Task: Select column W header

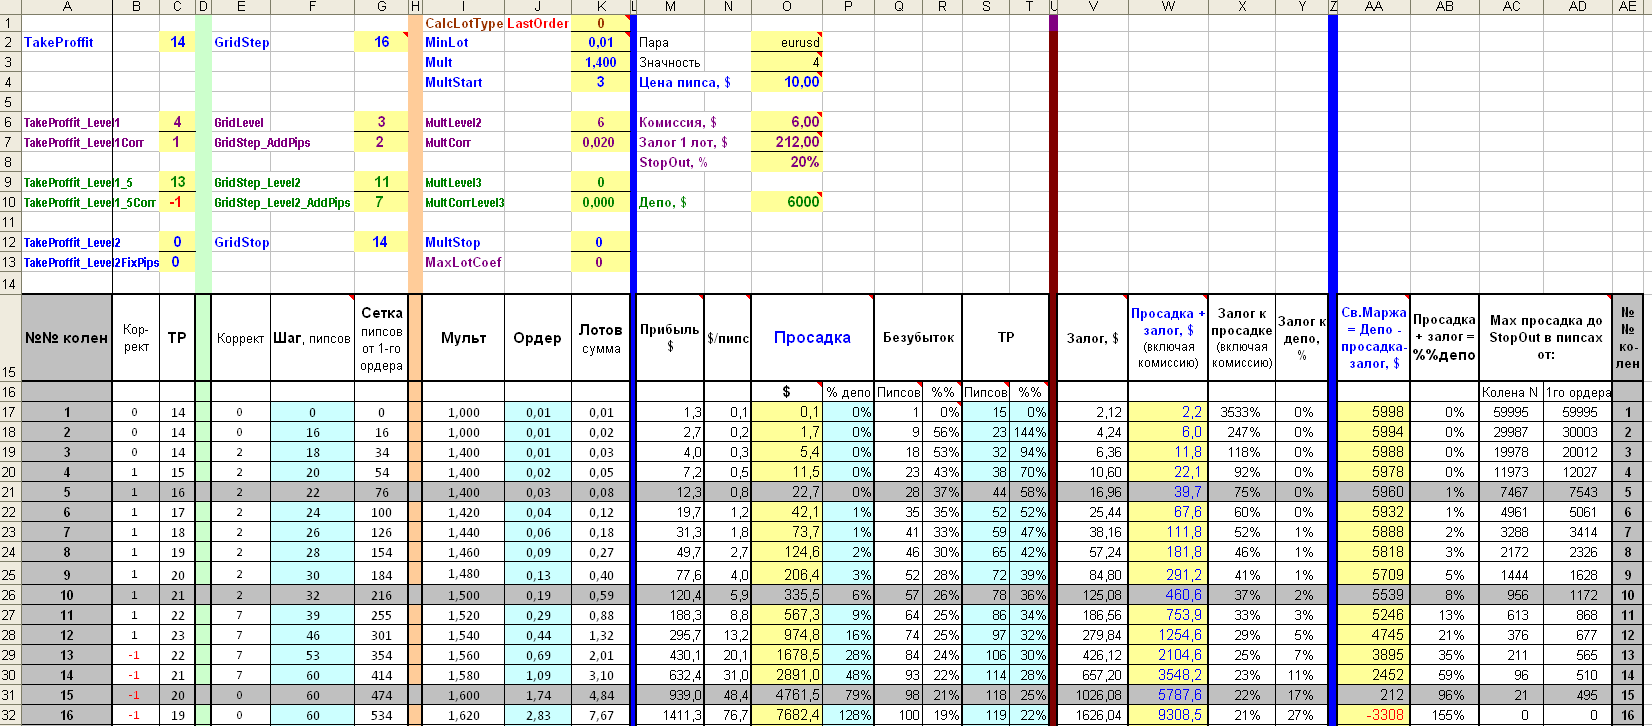Action: point(1168,7)
